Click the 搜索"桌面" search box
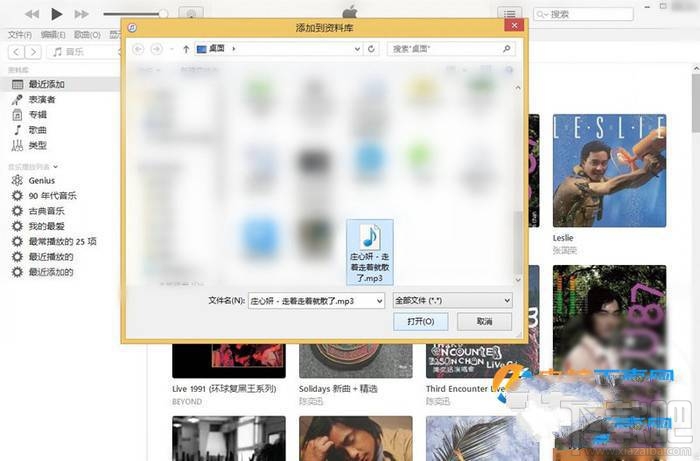Image resolution: width=700 pixels, height=461 pixels. pos(451,49)
